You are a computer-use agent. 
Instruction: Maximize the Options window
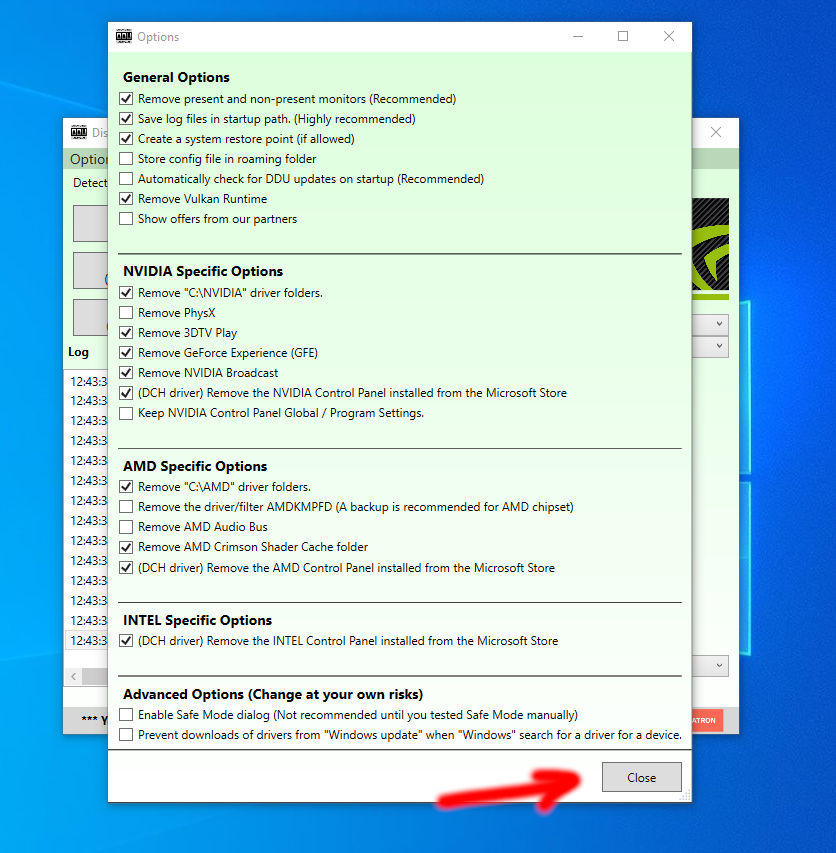(x=623, y=36)
